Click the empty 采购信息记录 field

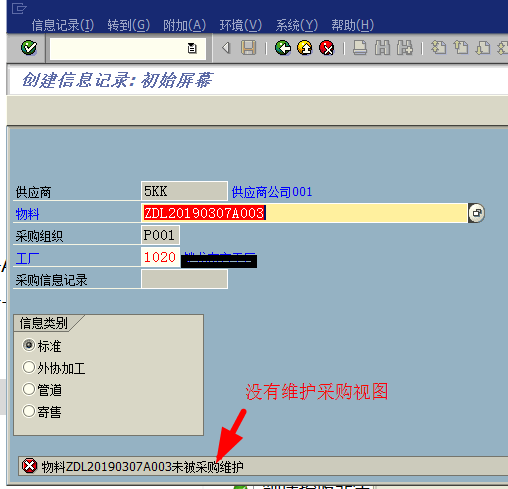[184, 279]
